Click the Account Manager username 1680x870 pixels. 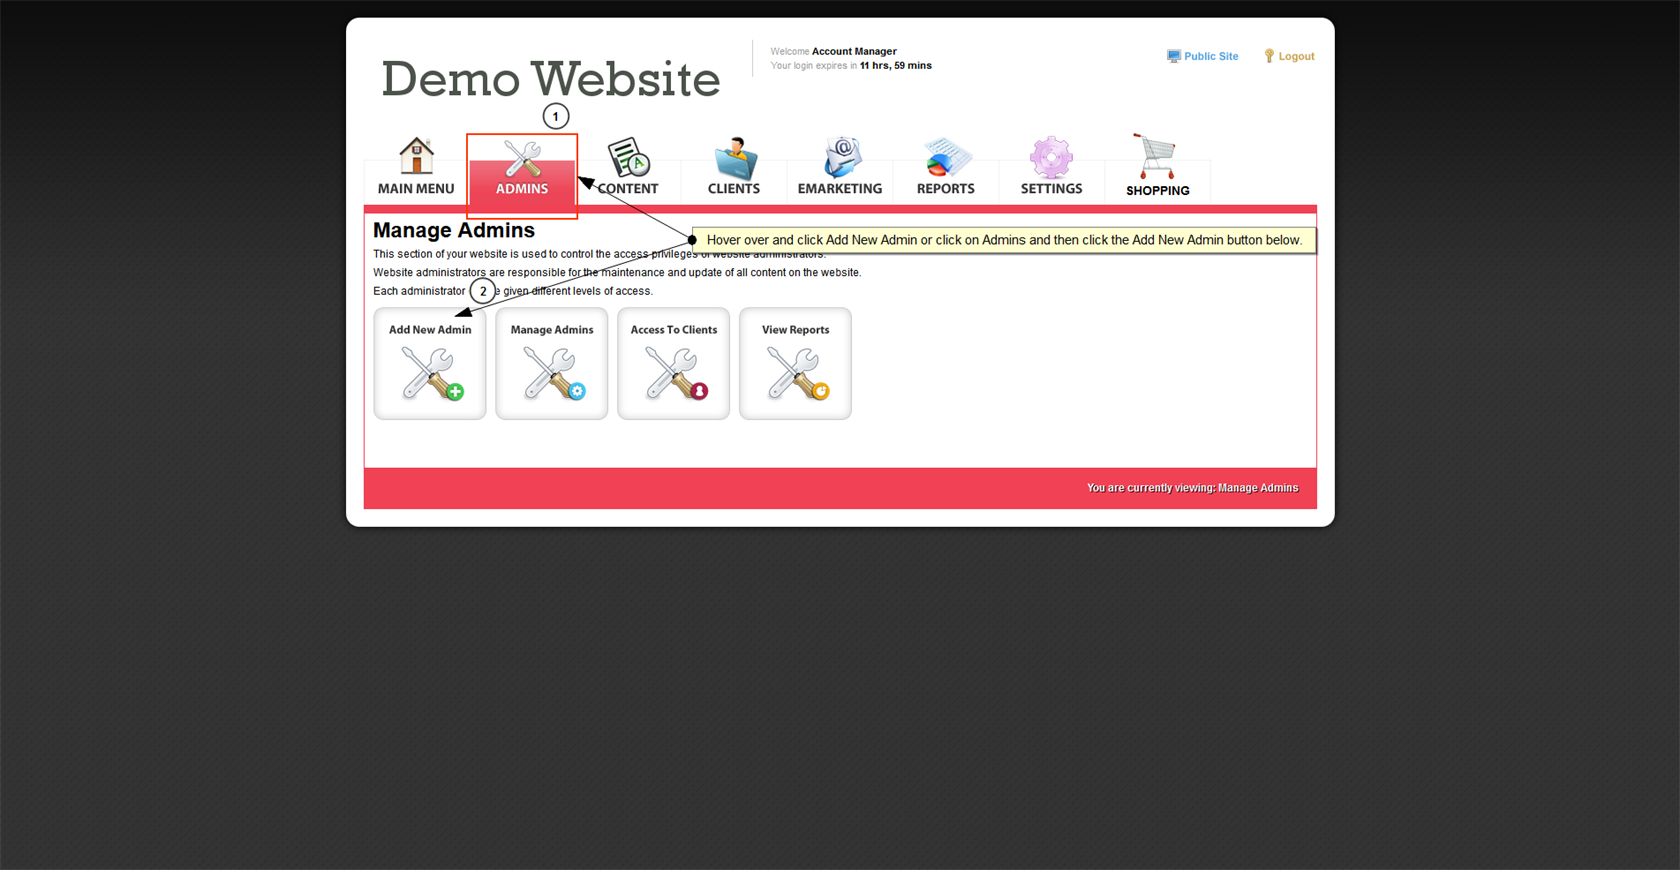[854, 51]
